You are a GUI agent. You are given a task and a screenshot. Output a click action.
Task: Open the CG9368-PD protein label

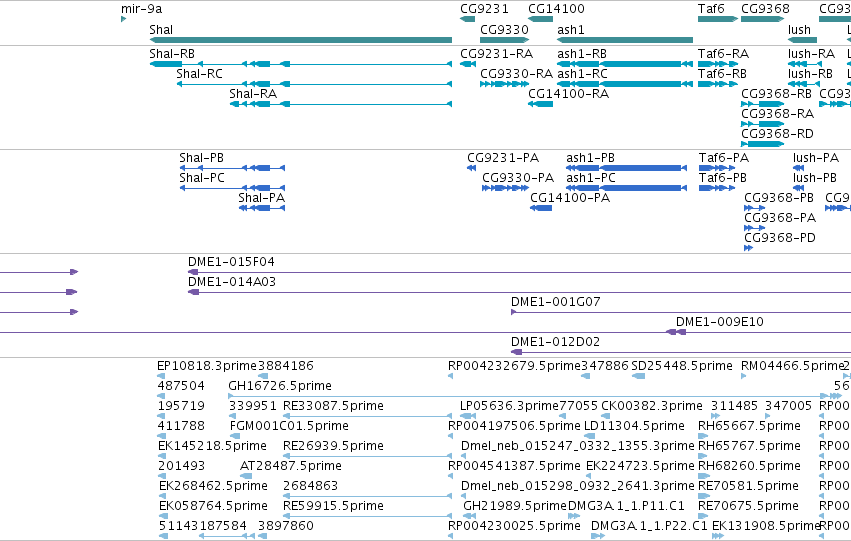click(x=780, y=238)
